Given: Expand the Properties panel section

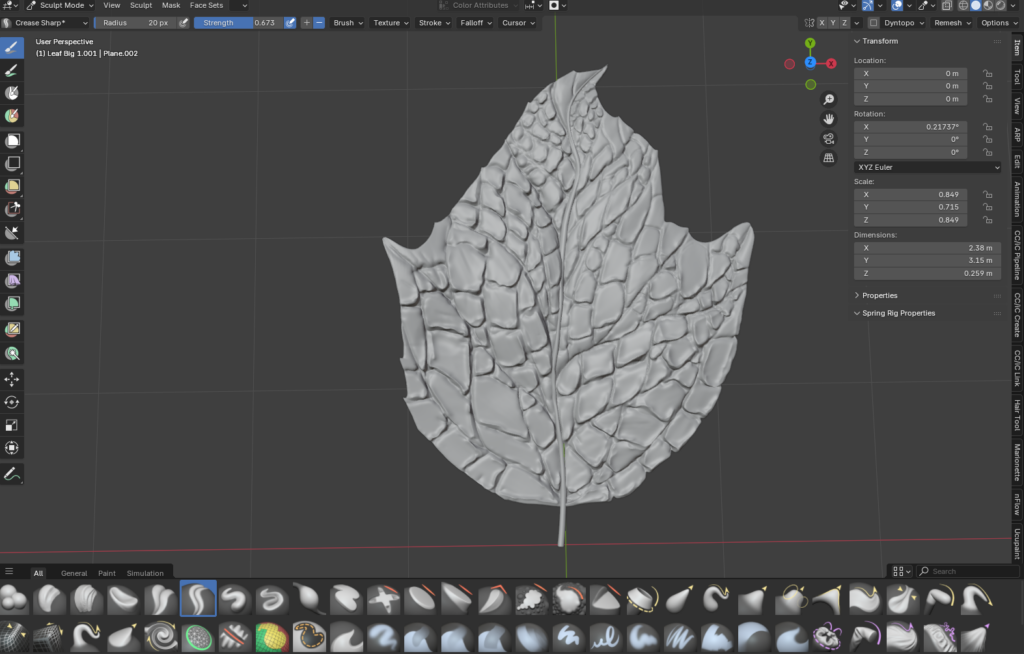Looking at the screenshot, I should (880, 295).
